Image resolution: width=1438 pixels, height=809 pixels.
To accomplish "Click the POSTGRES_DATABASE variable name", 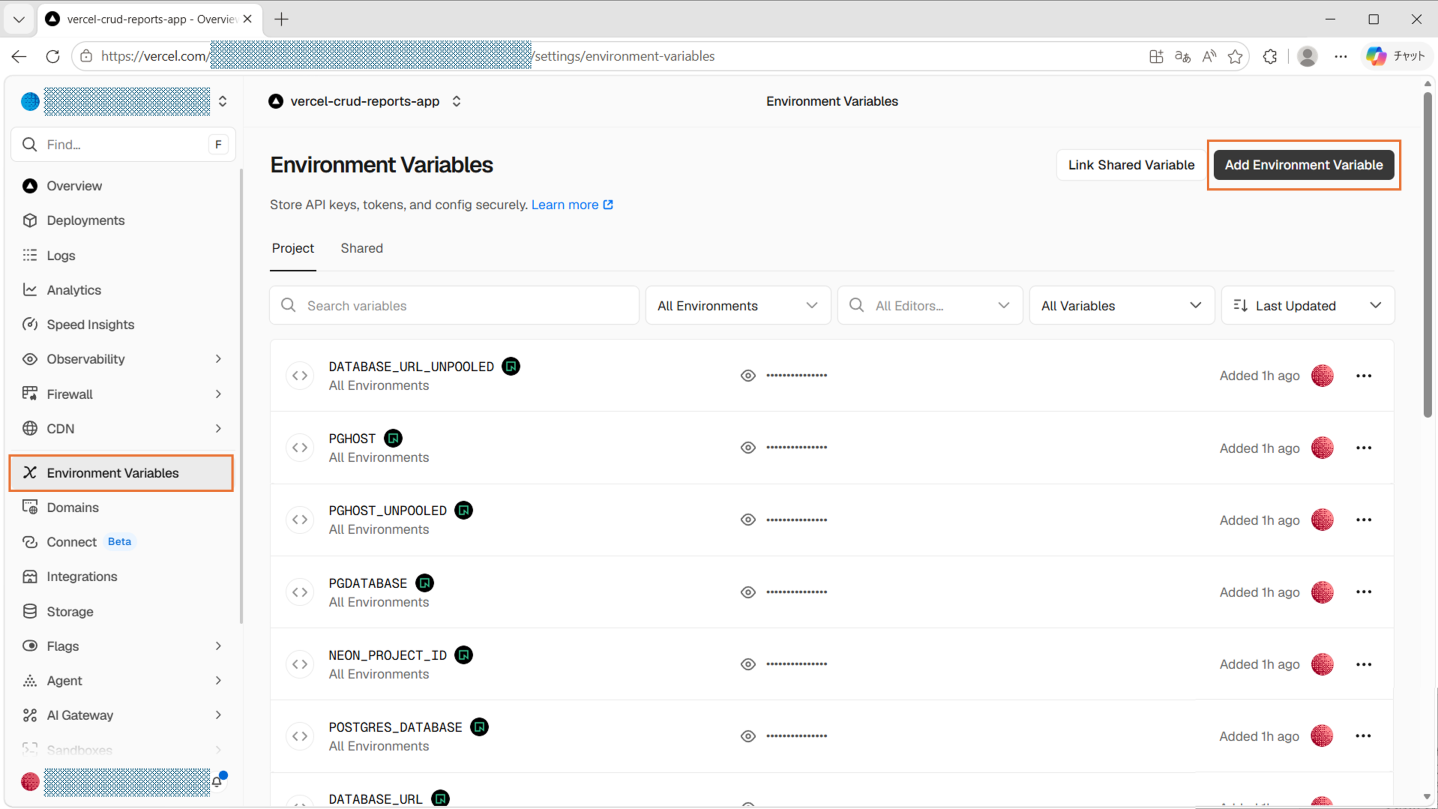I will [x=395, y=727].
